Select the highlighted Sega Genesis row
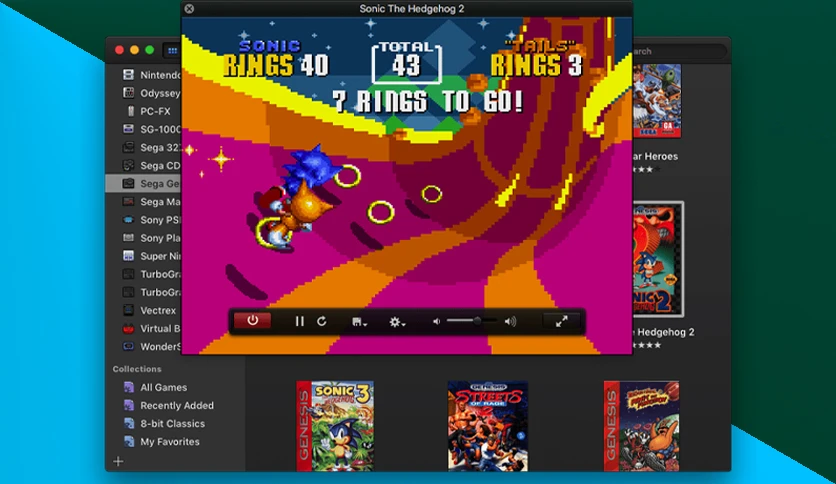 143,183
